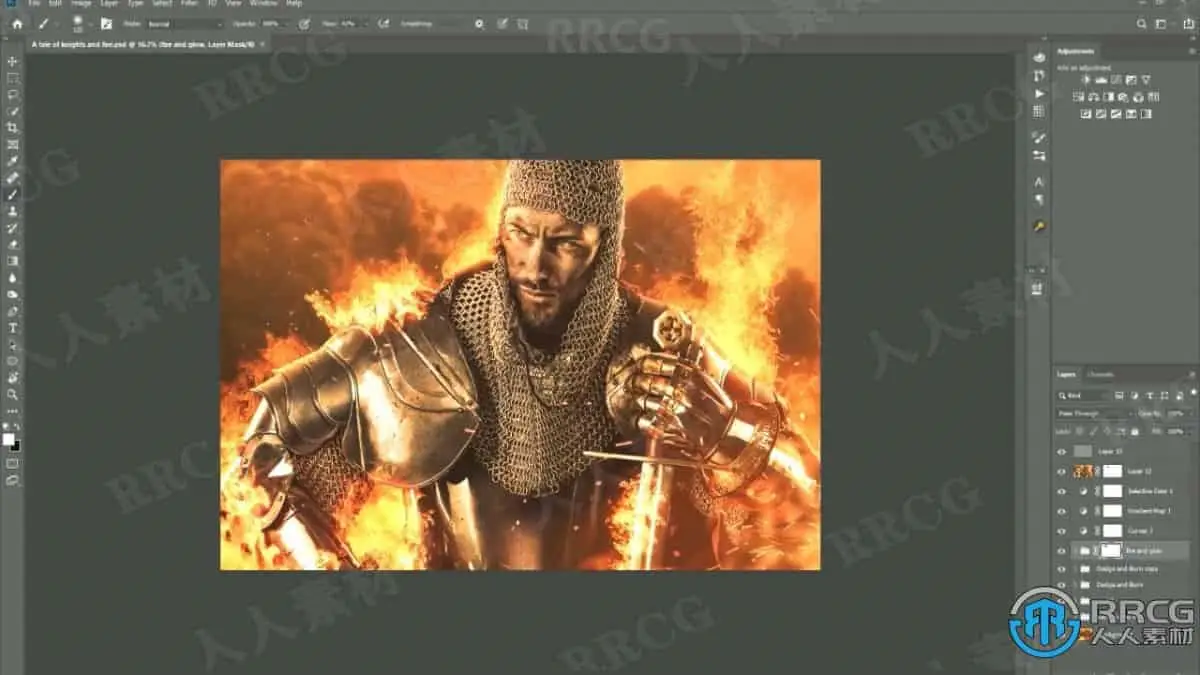Open the Swatches panel grid icon
Viewport: 1200px width, 675px height.
[1039, 111]
